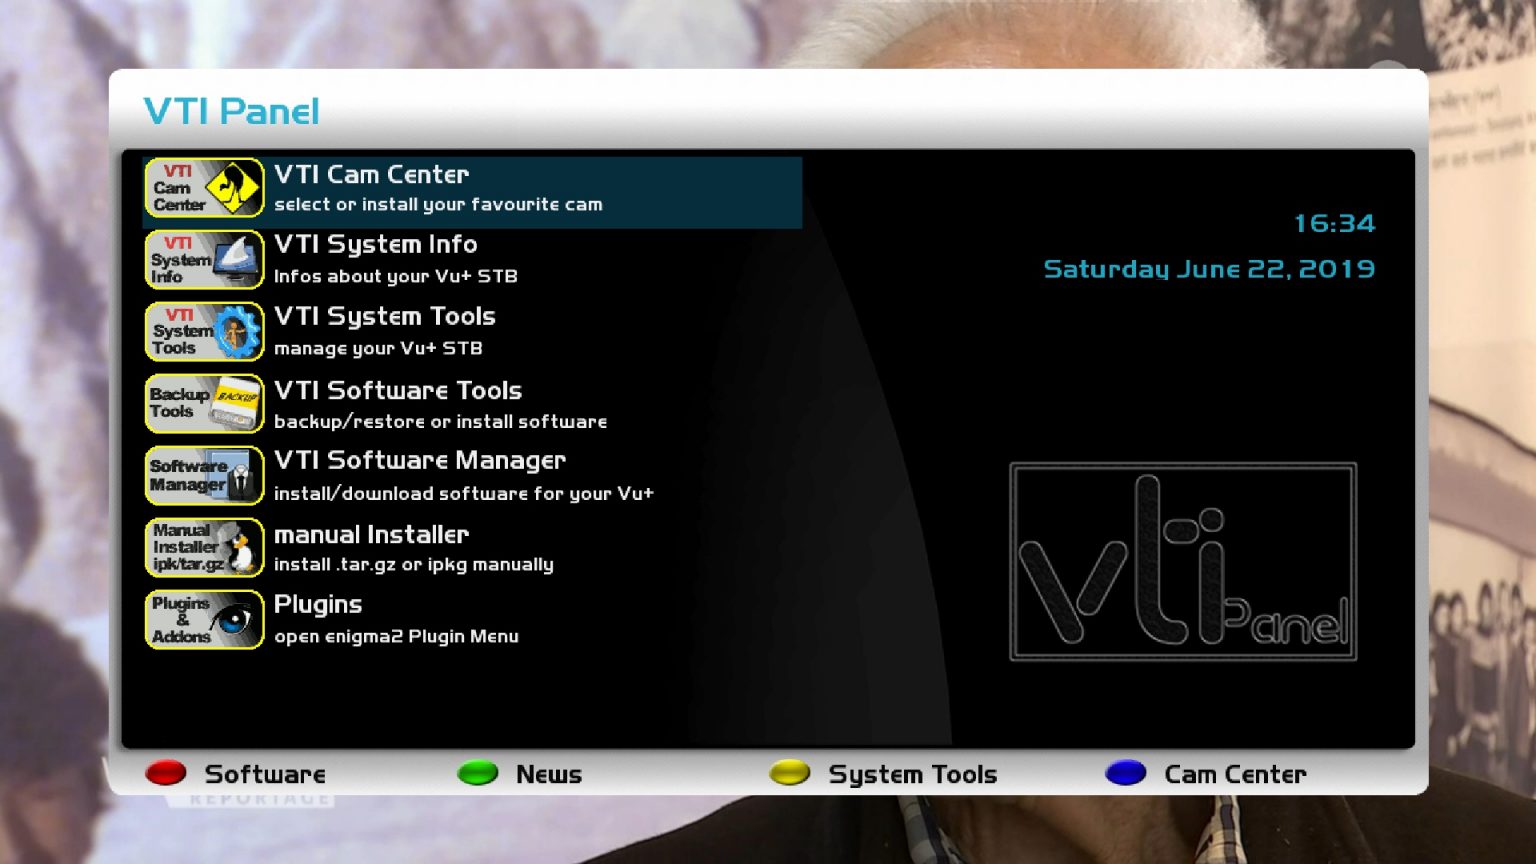The image size is (1536, 864).
Task: Click the 16:34 clock display
Action: tap(1334, 223)
